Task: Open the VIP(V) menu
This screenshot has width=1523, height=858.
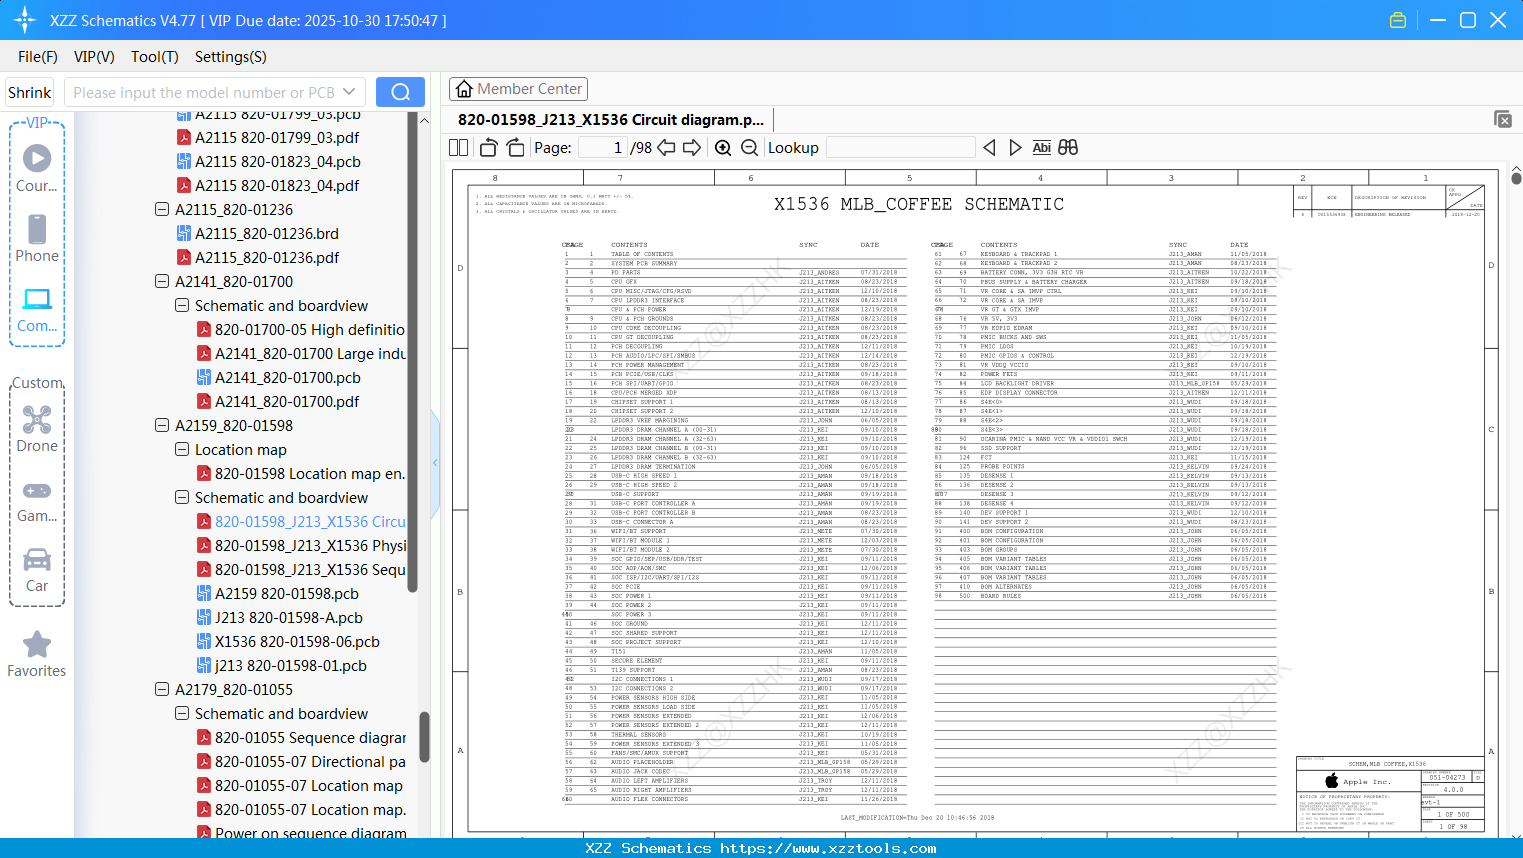Action: pyautogui.click(x=94, y=57)
